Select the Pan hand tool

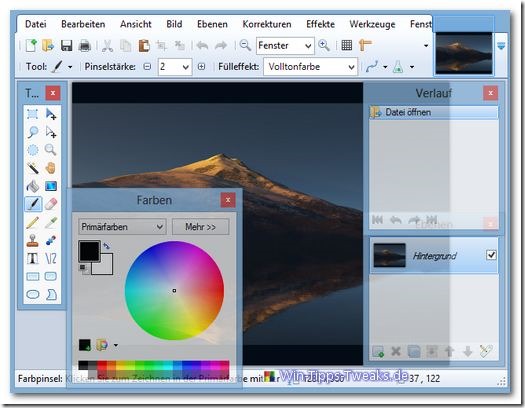(51, 168)
